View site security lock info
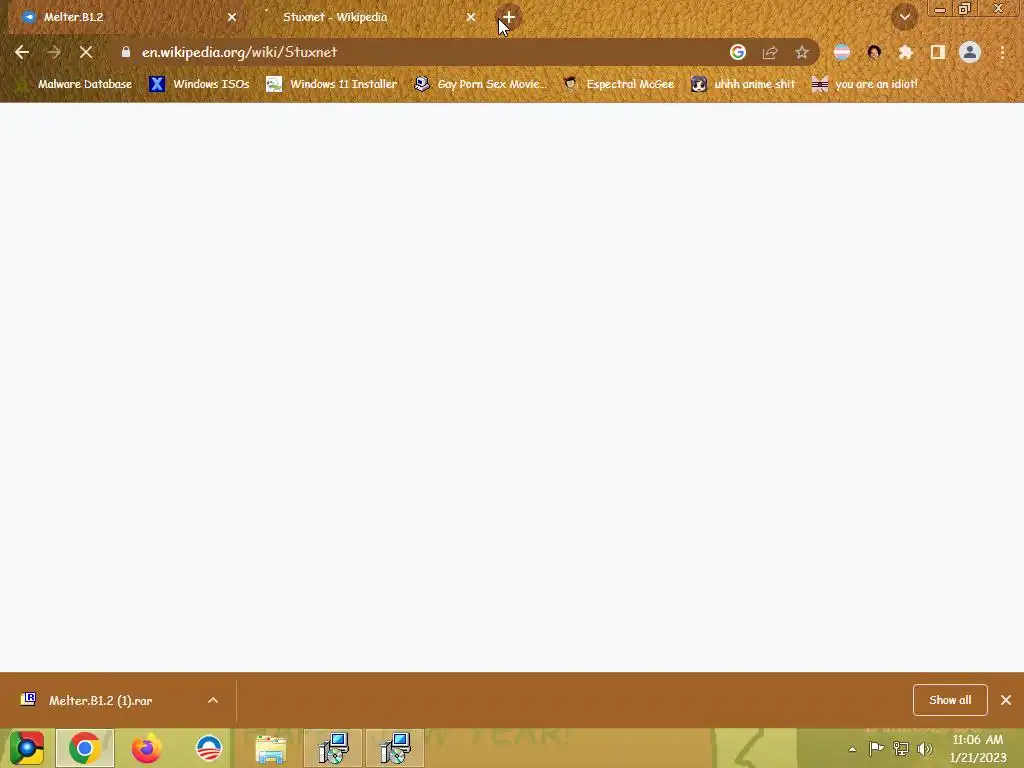The height and width of the screenshot is (768, 1024). [x=126, y=52]
